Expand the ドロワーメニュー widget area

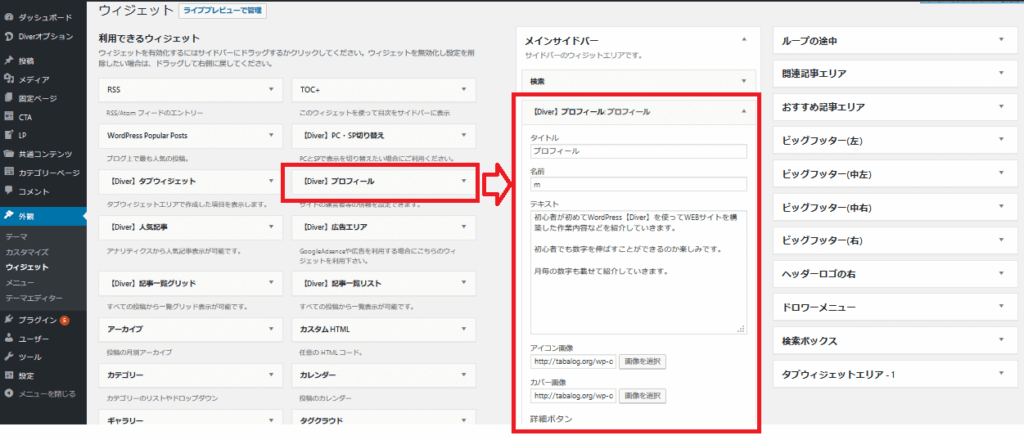tap(1000, 309)
